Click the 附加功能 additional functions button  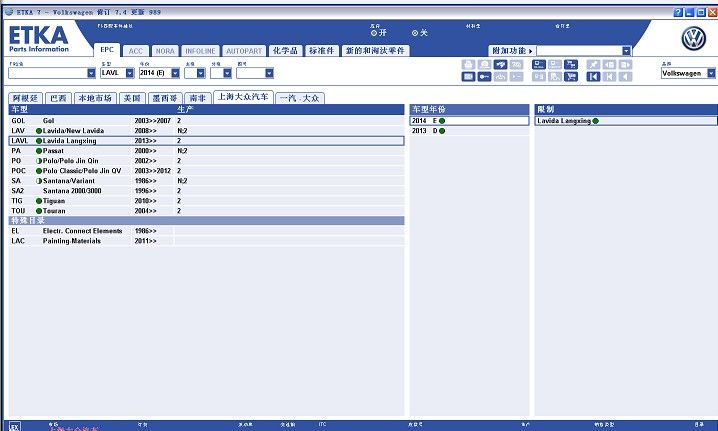[x=512, y=51]
